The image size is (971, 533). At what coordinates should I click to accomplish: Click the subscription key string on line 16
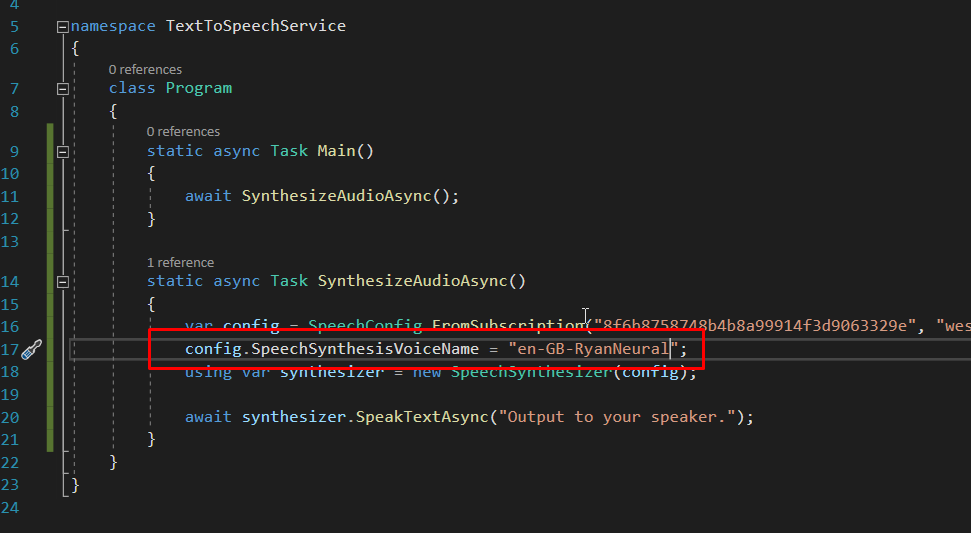(755, 326)
